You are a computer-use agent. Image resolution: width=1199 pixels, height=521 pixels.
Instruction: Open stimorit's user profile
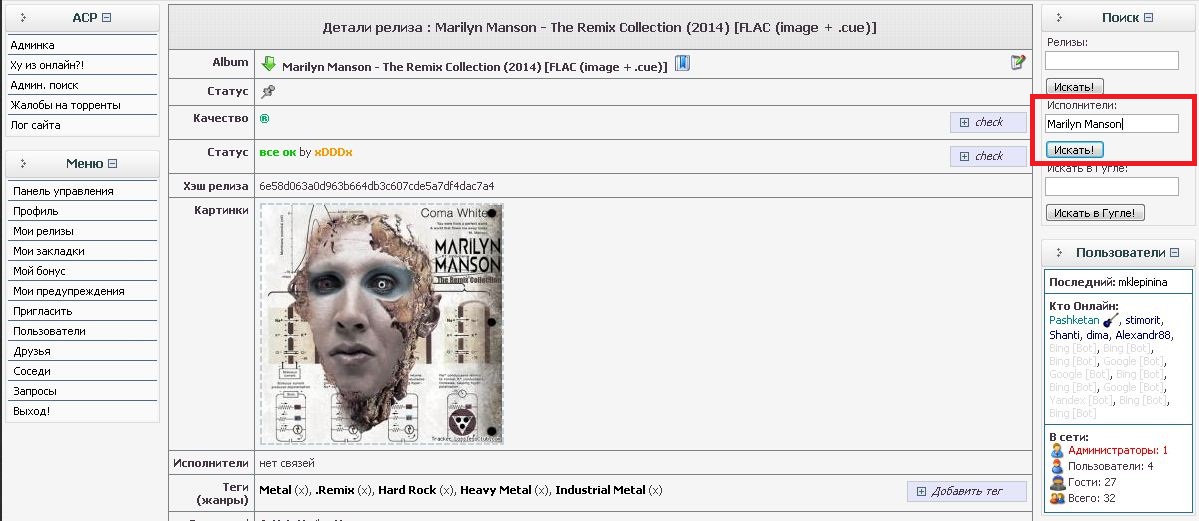pyautogui.click(x=1143, y=320)
